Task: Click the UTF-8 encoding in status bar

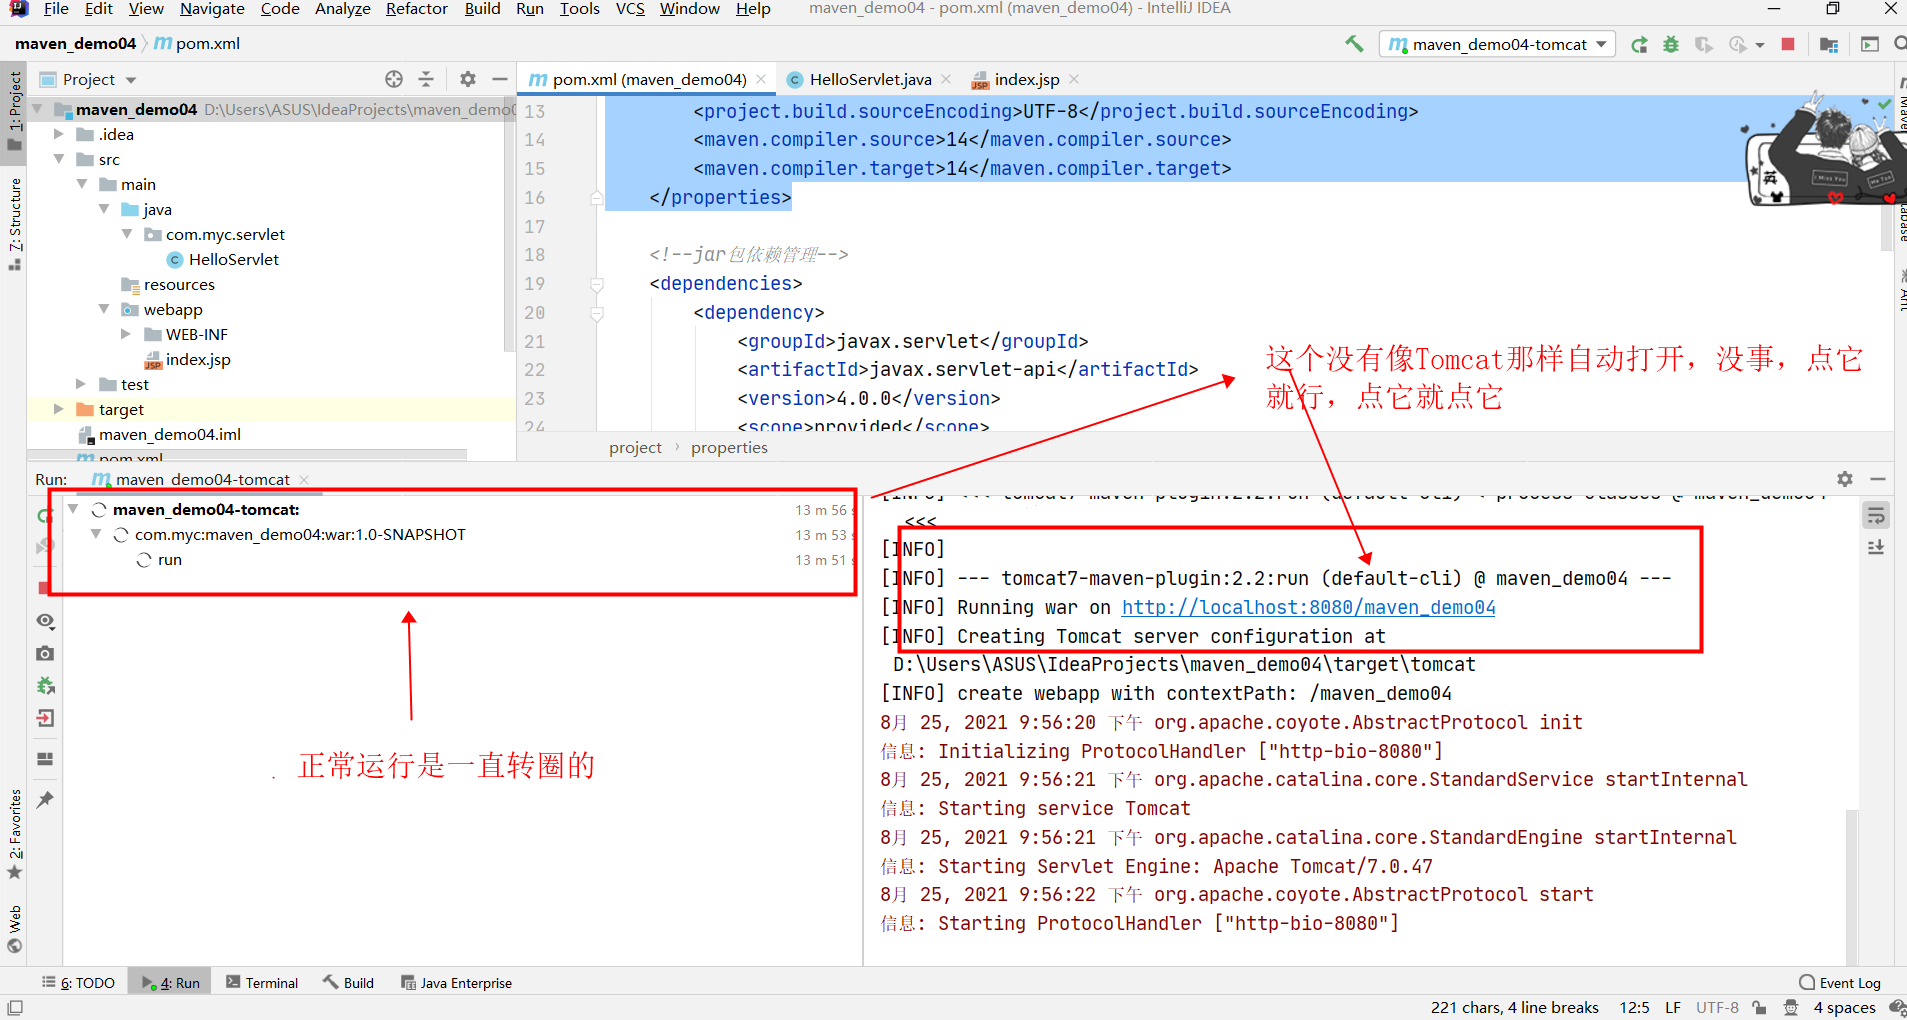Action: (x=1717, y=1008)
